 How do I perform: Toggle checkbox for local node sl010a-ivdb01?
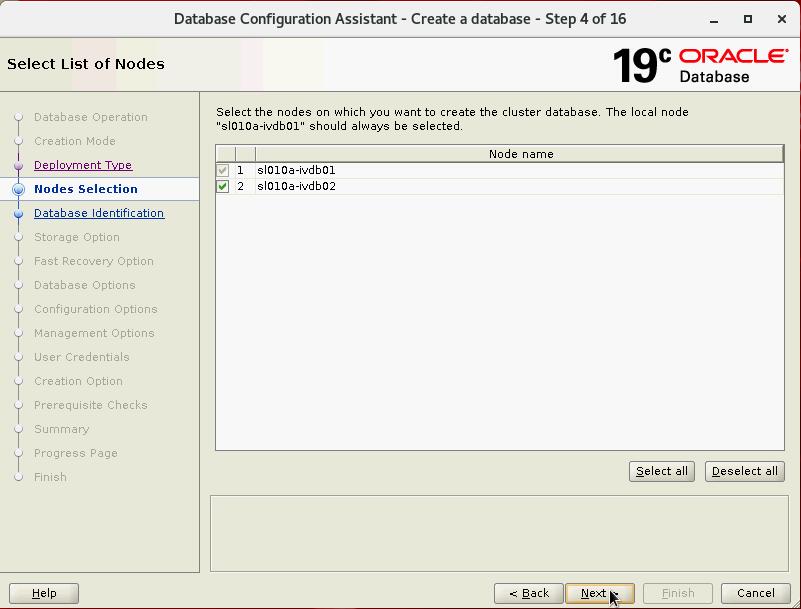[x=223, y=170]
